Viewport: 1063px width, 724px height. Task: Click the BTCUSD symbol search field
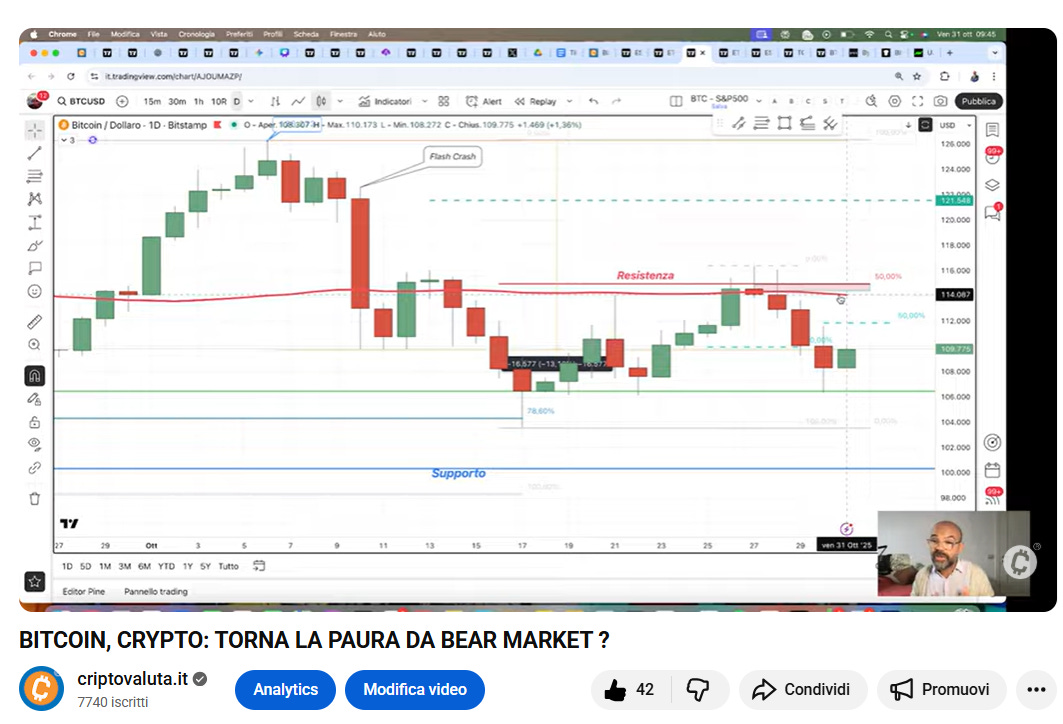(x=81, y=101)
